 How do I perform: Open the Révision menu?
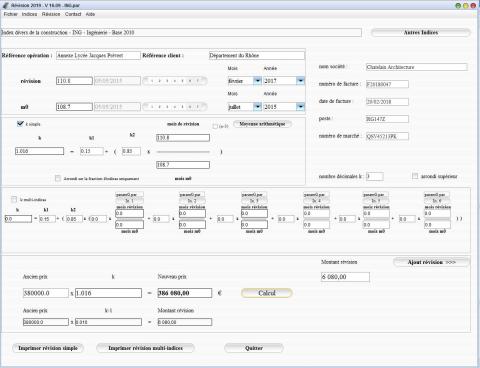(x=51, y=14)
